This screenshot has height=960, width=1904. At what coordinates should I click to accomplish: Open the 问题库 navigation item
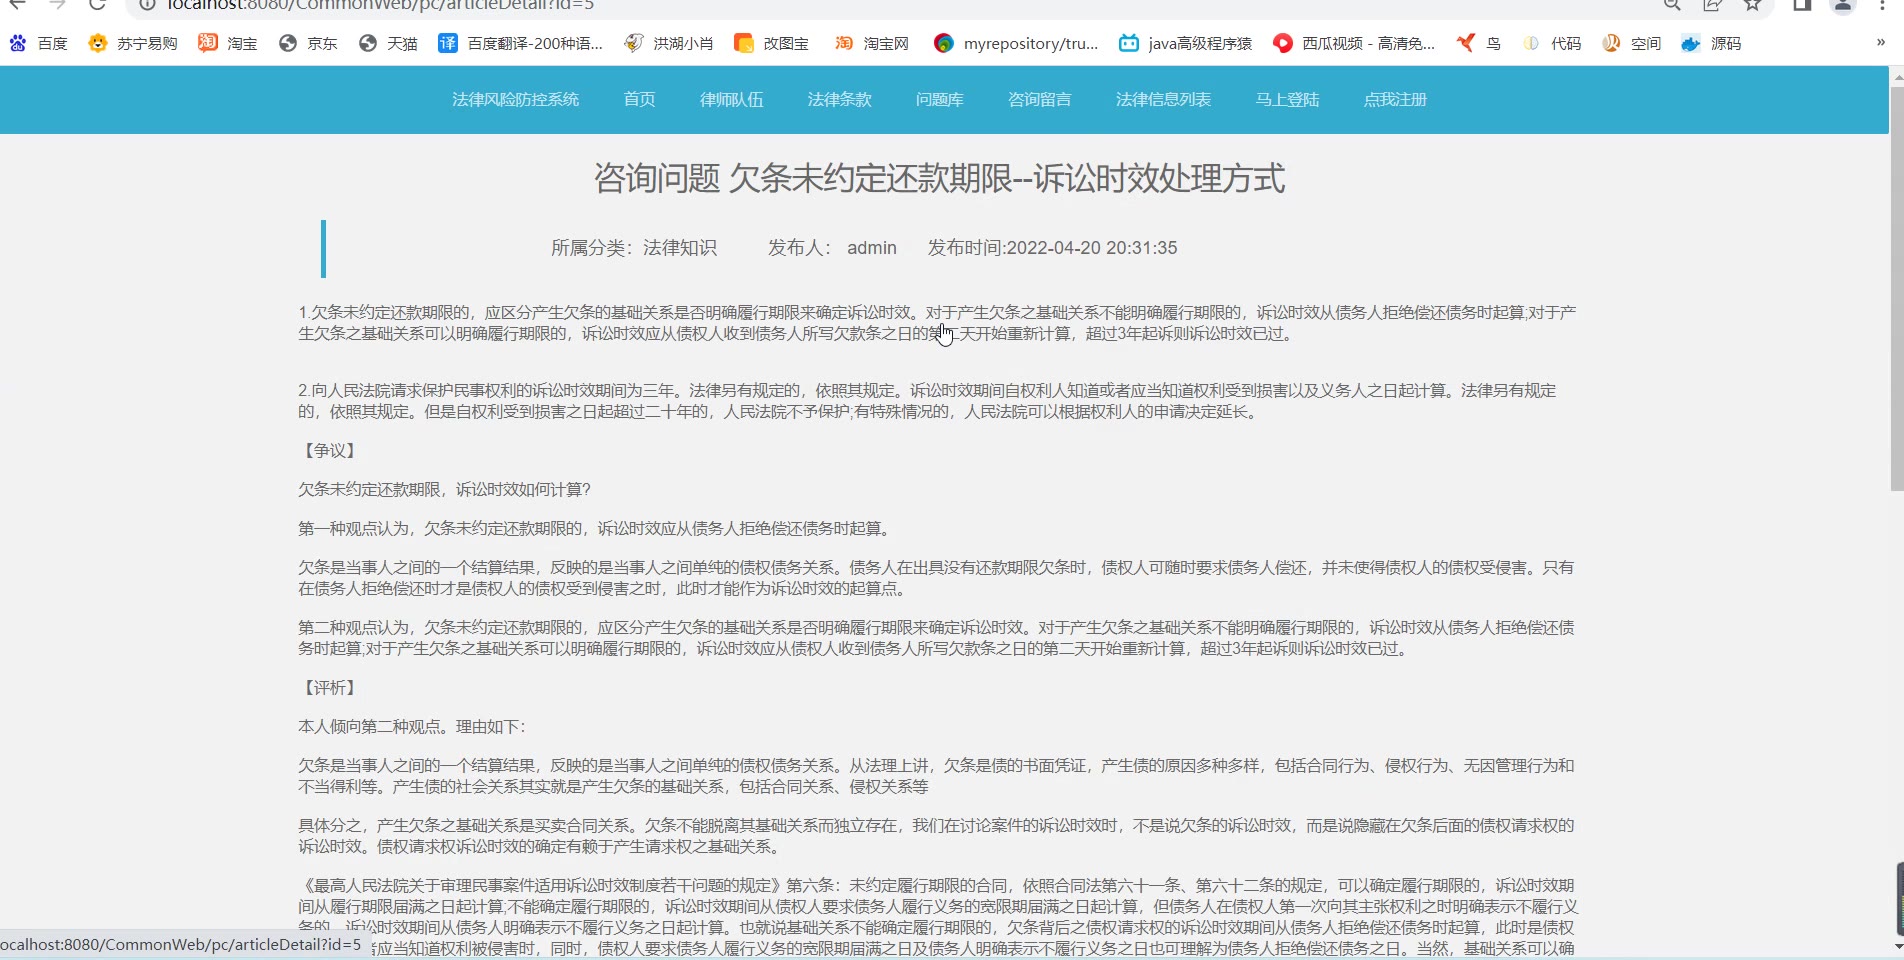pyautogui.click(x=939, y=99)
